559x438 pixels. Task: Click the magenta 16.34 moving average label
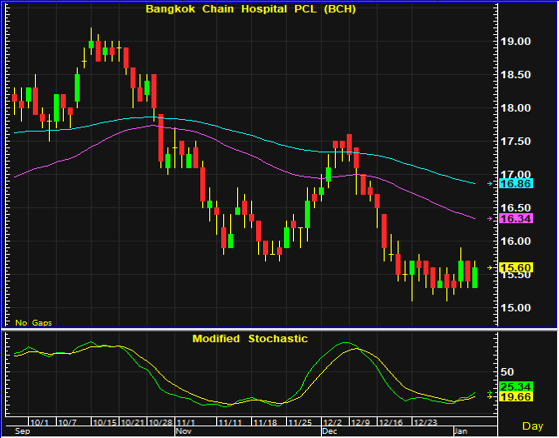coord(516,218)
